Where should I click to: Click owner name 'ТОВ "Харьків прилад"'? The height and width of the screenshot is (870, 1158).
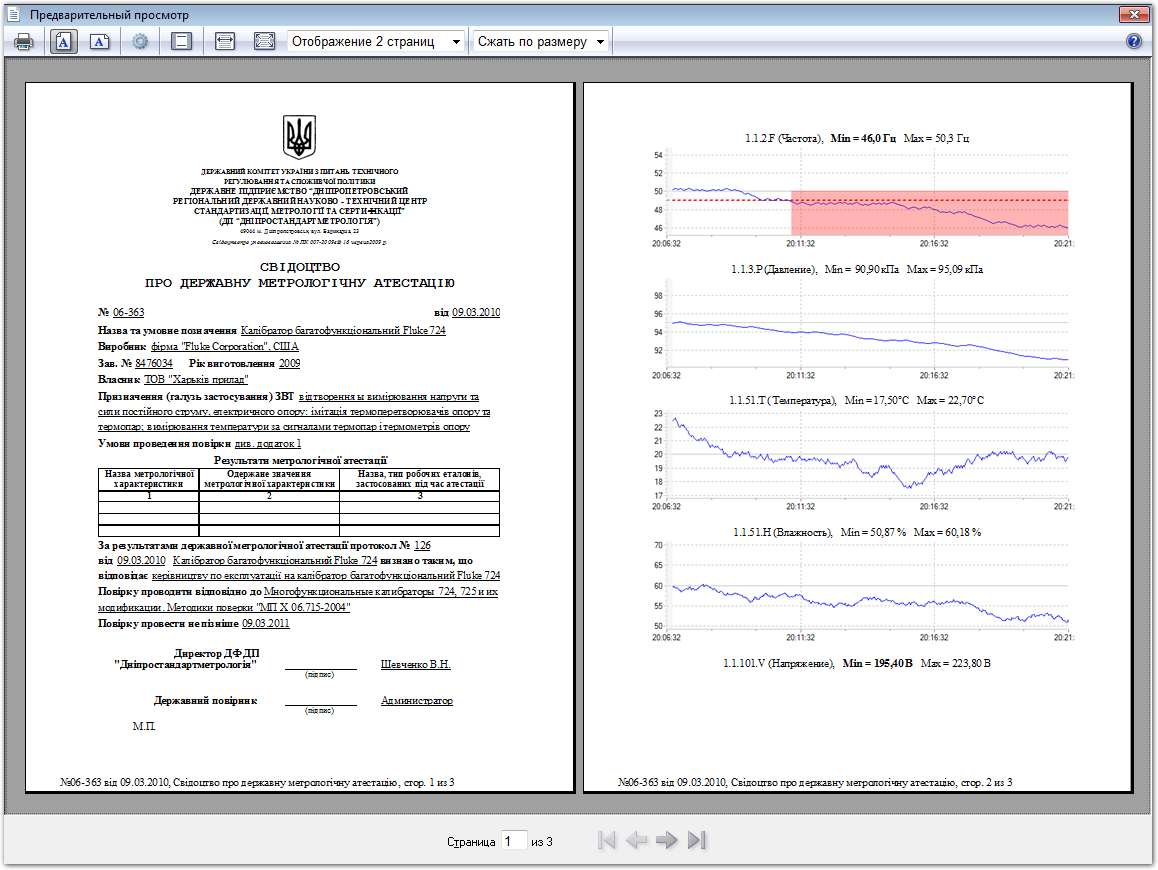point(196,380)
